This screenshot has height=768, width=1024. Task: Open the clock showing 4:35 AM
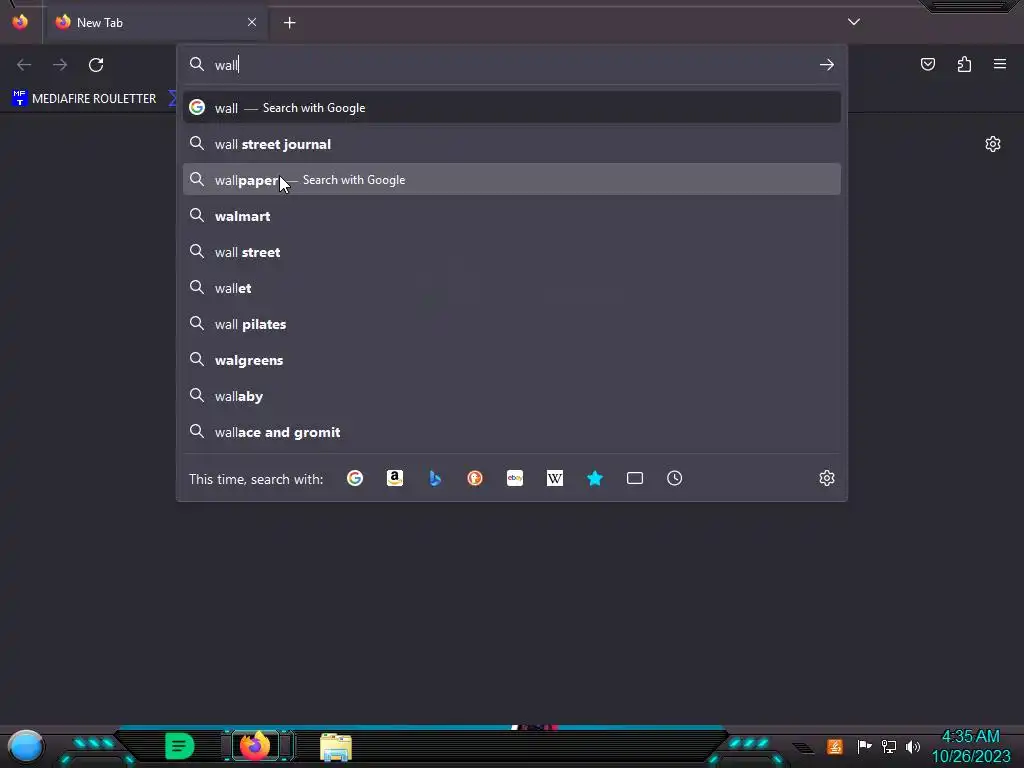971,746
